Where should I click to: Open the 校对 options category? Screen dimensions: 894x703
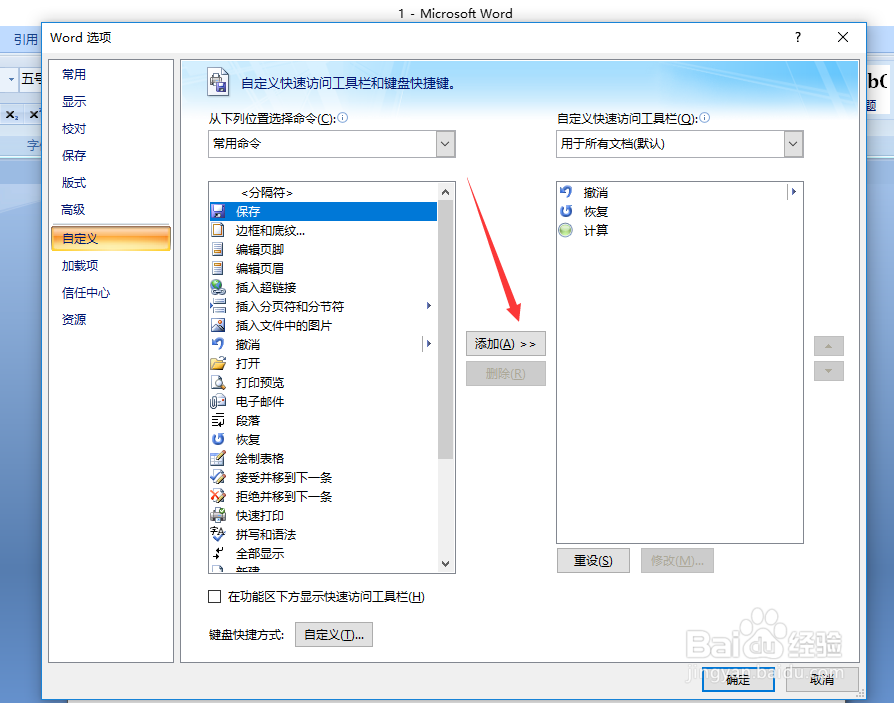point(74,129)
